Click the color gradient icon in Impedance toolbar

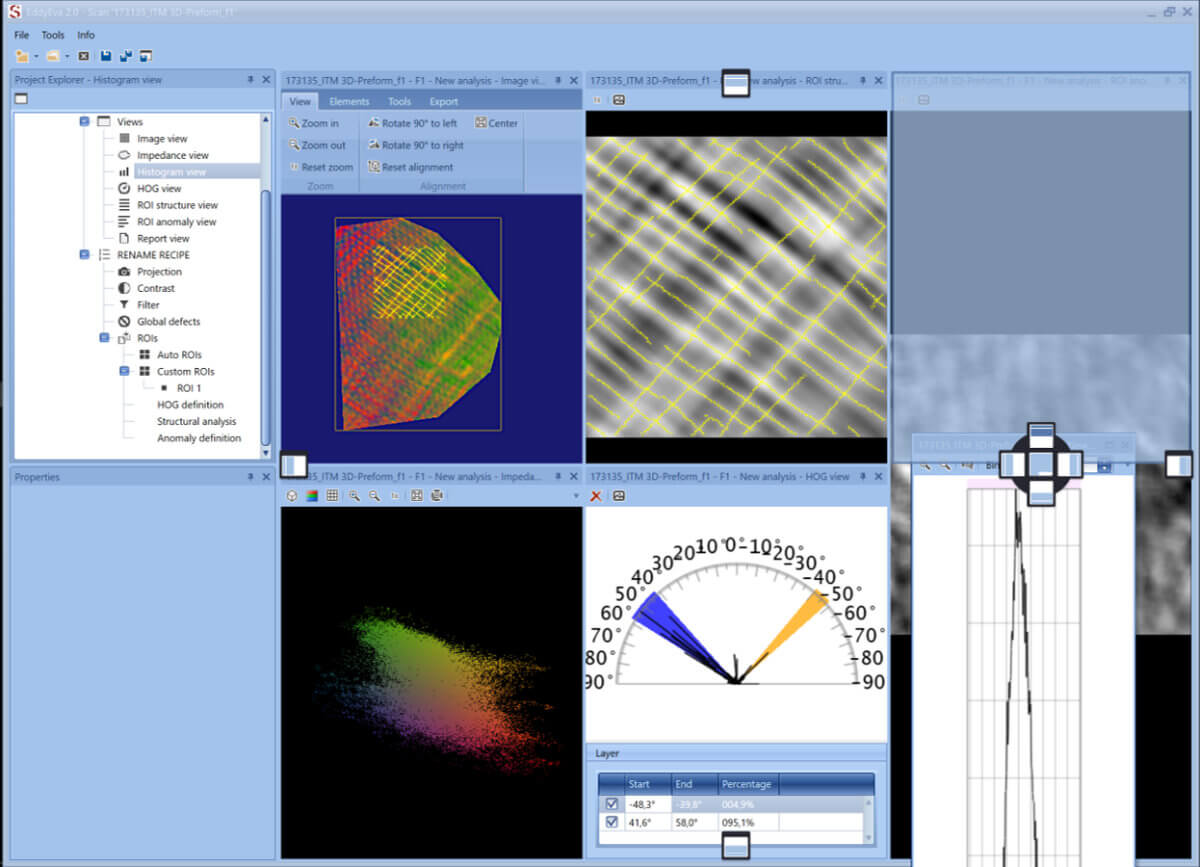coord(312,496)
